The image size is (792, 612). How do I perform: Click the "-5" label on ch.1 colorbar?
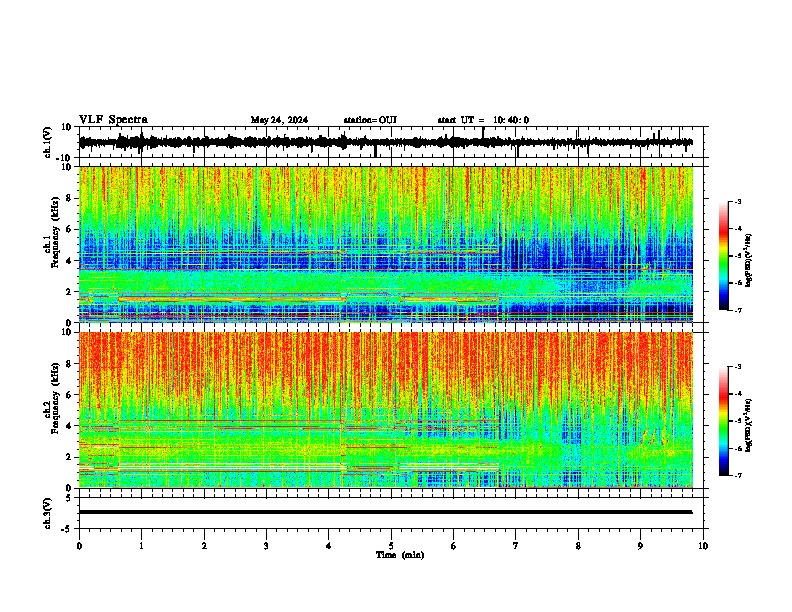(738, 256)
